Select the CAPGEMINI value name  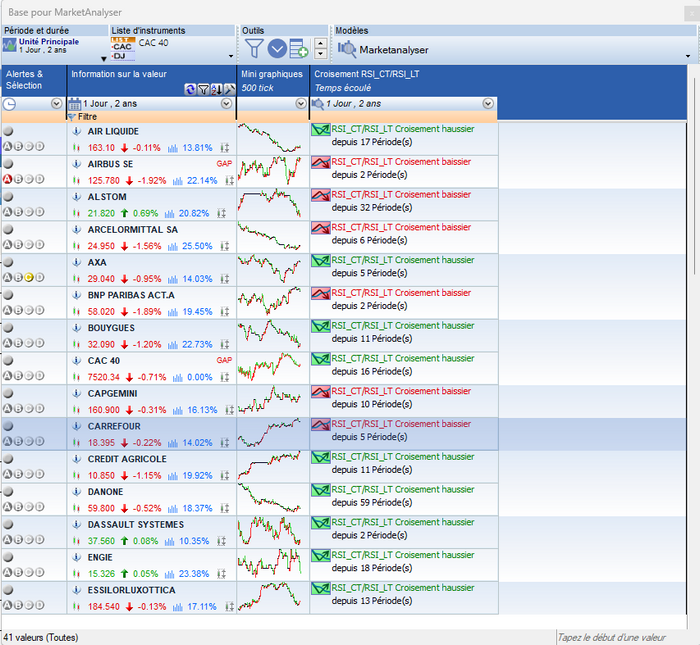pos(112,393)
